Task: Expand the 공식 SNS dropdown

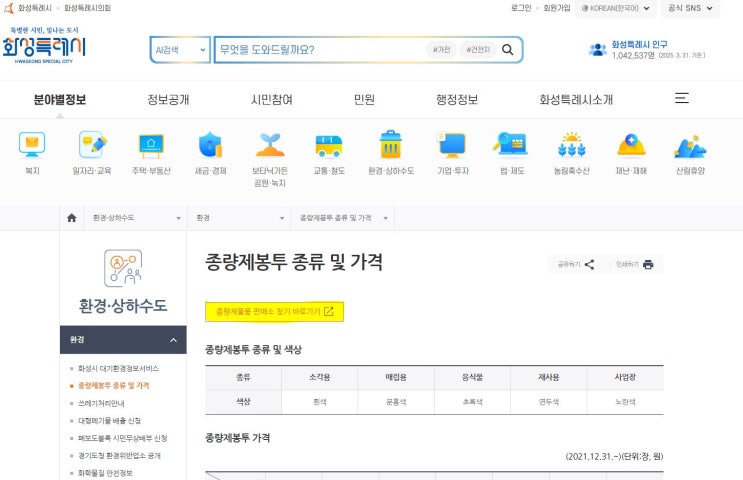Action: 690,8
